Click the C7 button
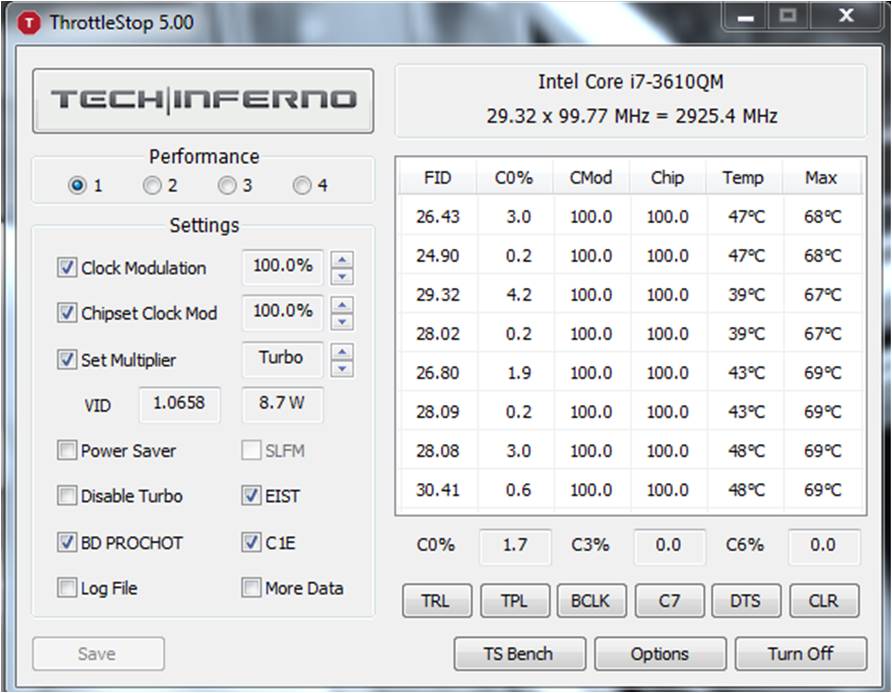 [669, 601]
